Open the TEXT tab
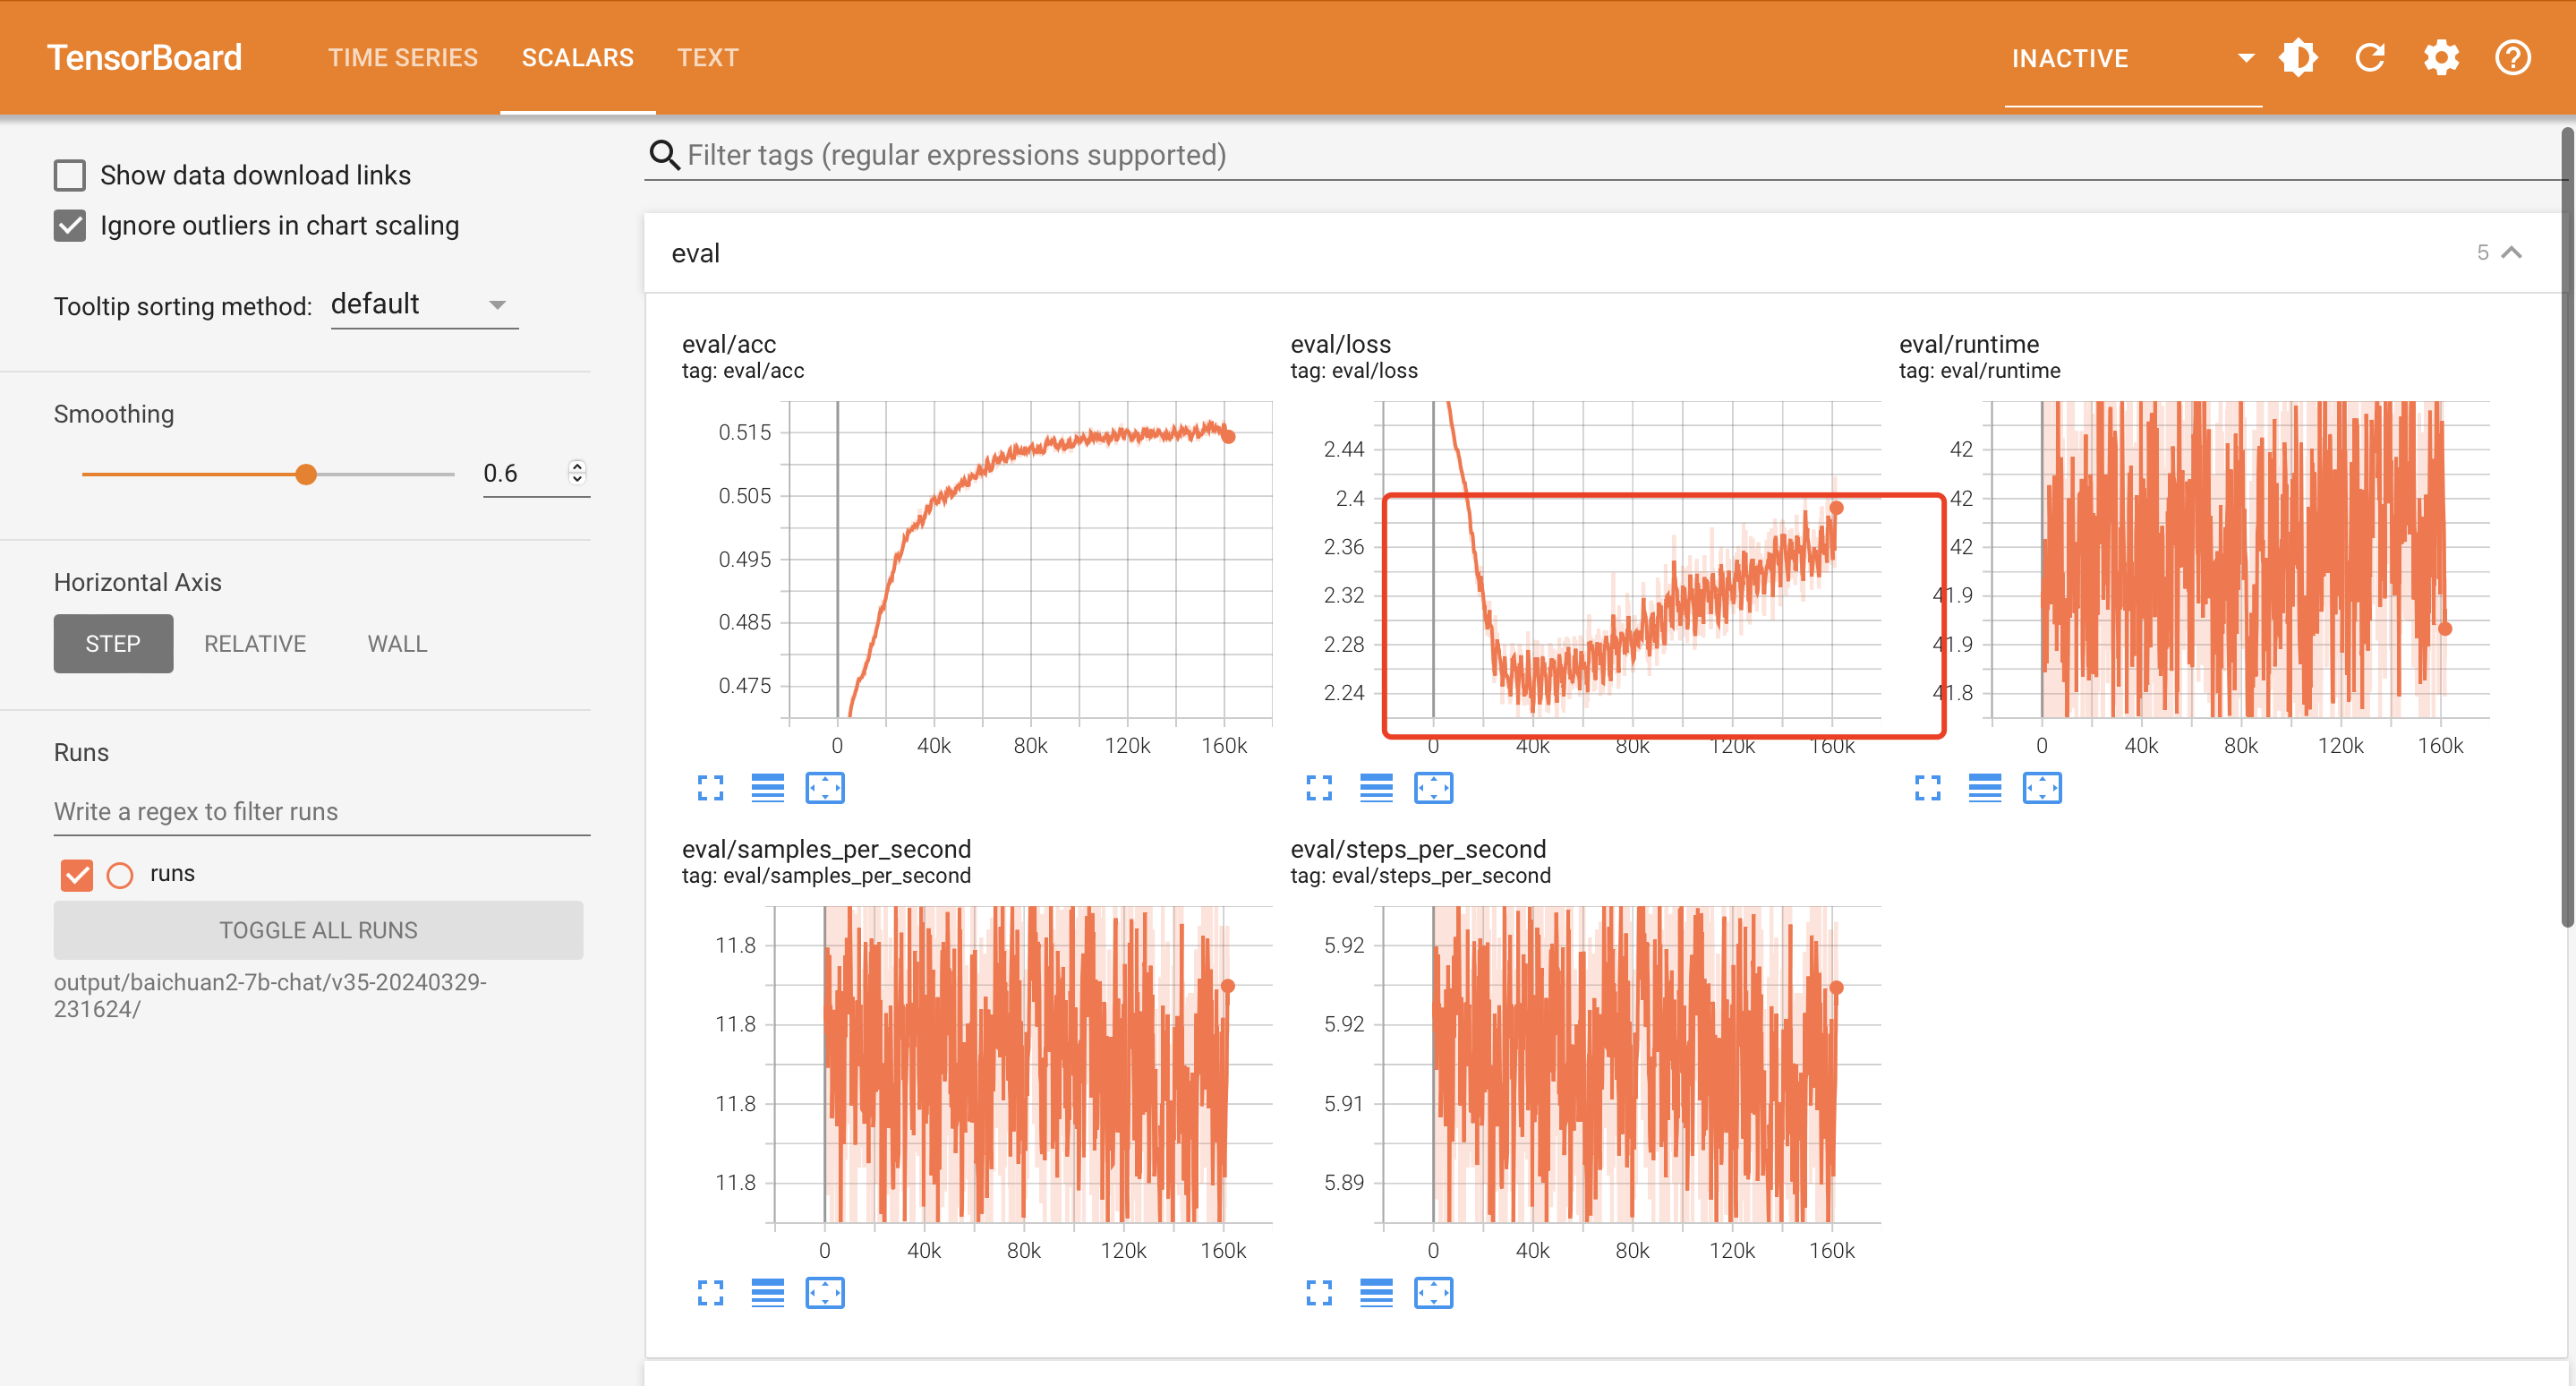 click(x=707, y=58)
